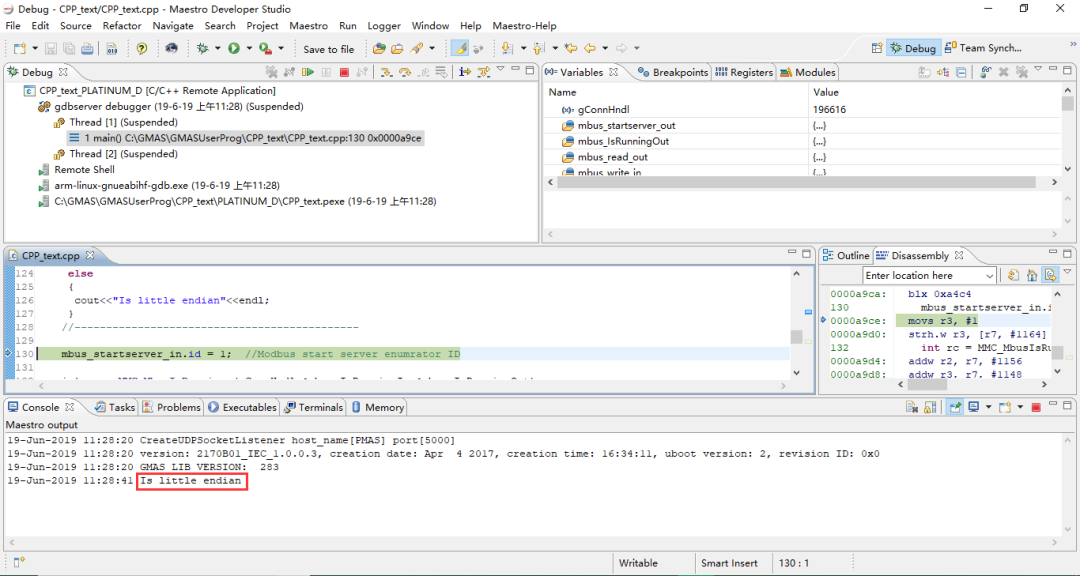Click the Clear Console icon
Screen dimensions: 1080x576
(912, 407)
